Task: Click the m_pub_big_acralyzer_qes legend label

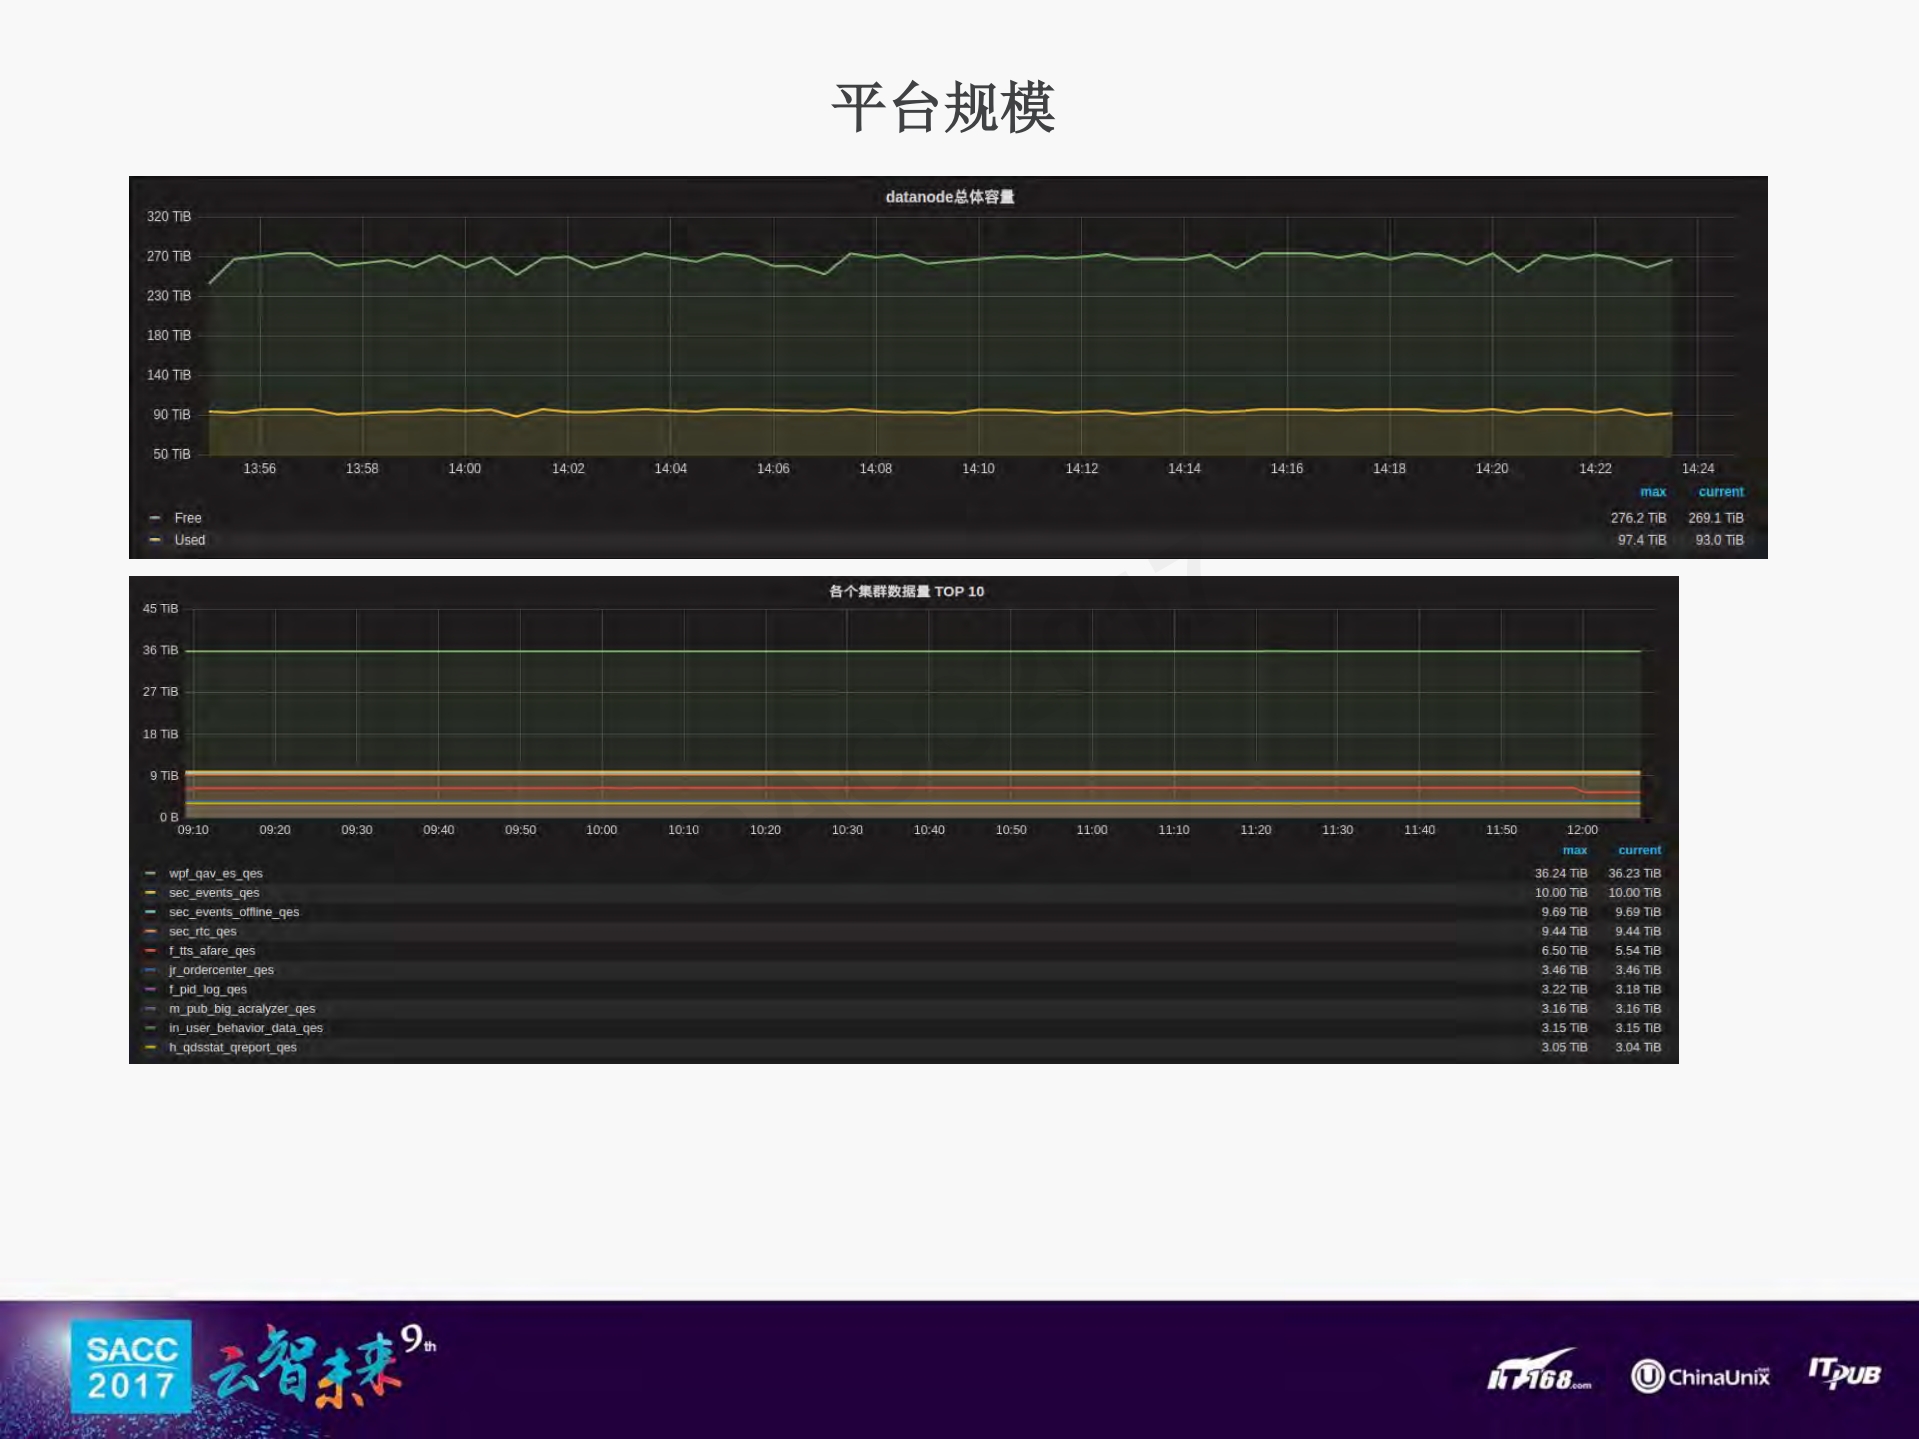Action: [x=242, y=1008]
